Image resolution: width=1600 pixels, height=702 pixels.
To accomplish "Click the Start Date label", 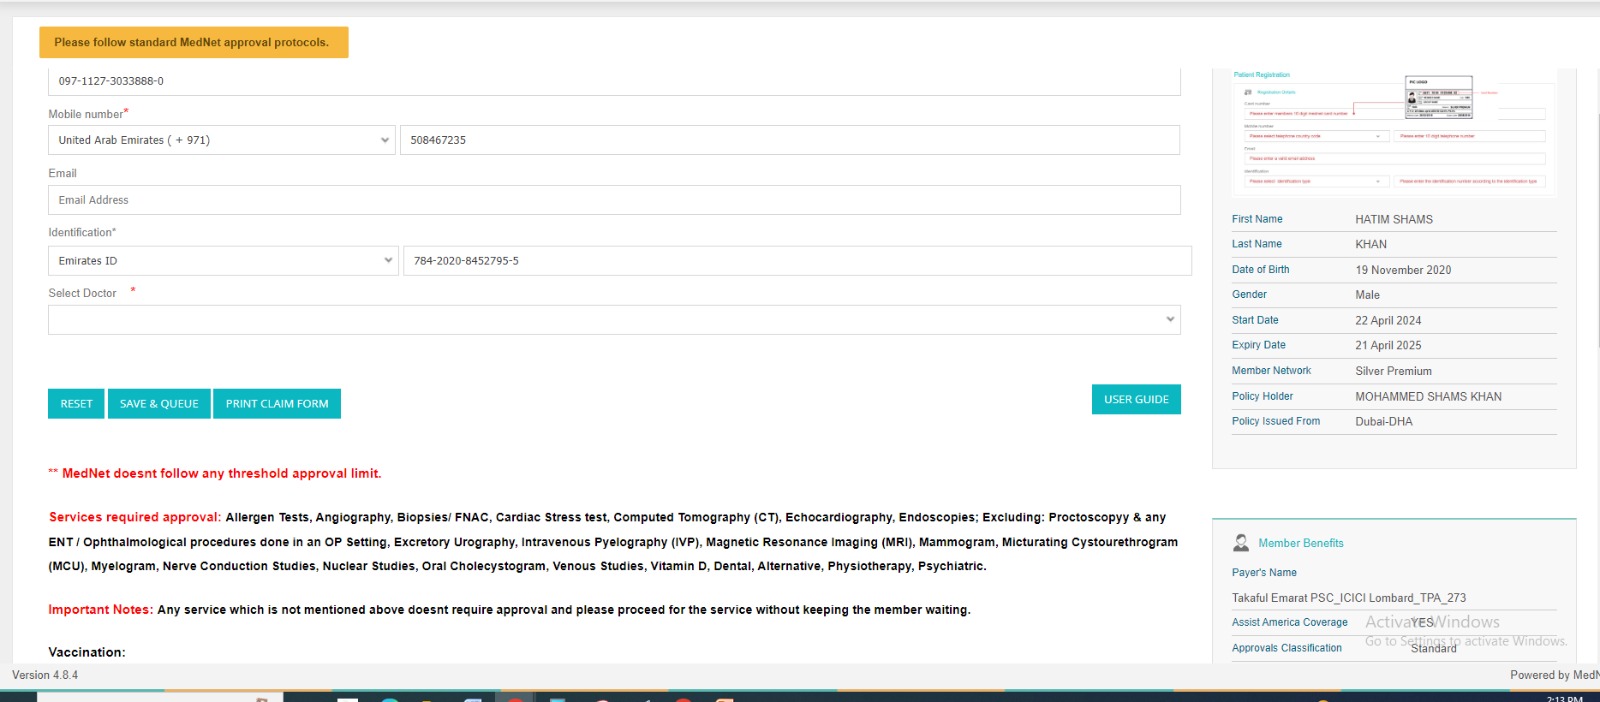I will 1255,320.
